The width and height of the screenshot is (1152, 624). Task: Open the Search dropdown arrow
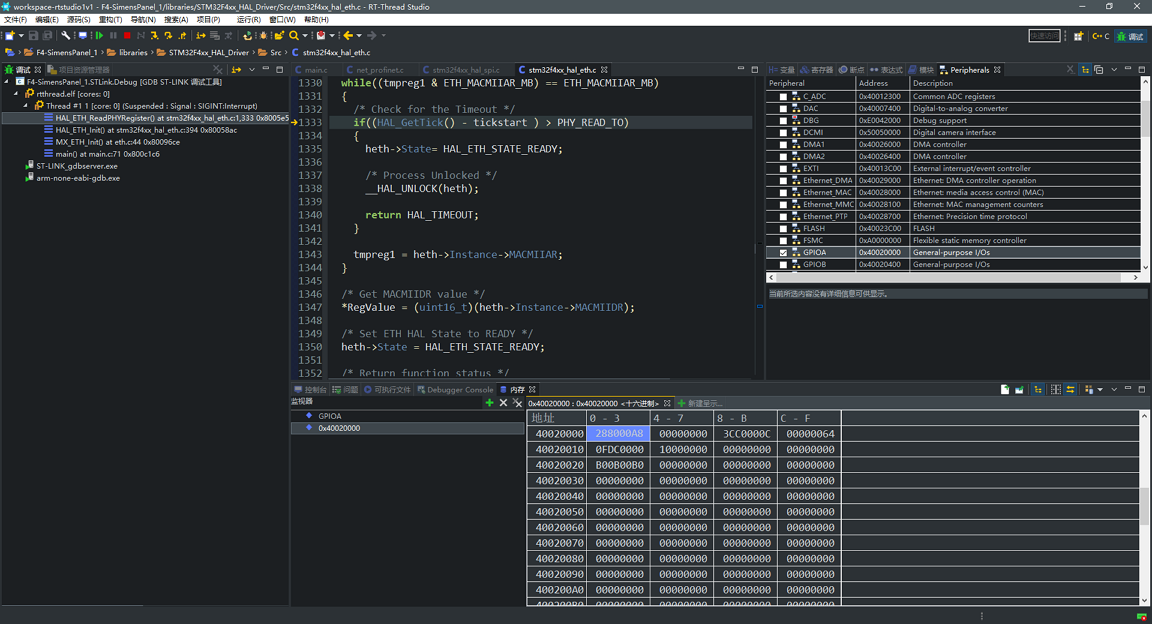pos(305,35)
